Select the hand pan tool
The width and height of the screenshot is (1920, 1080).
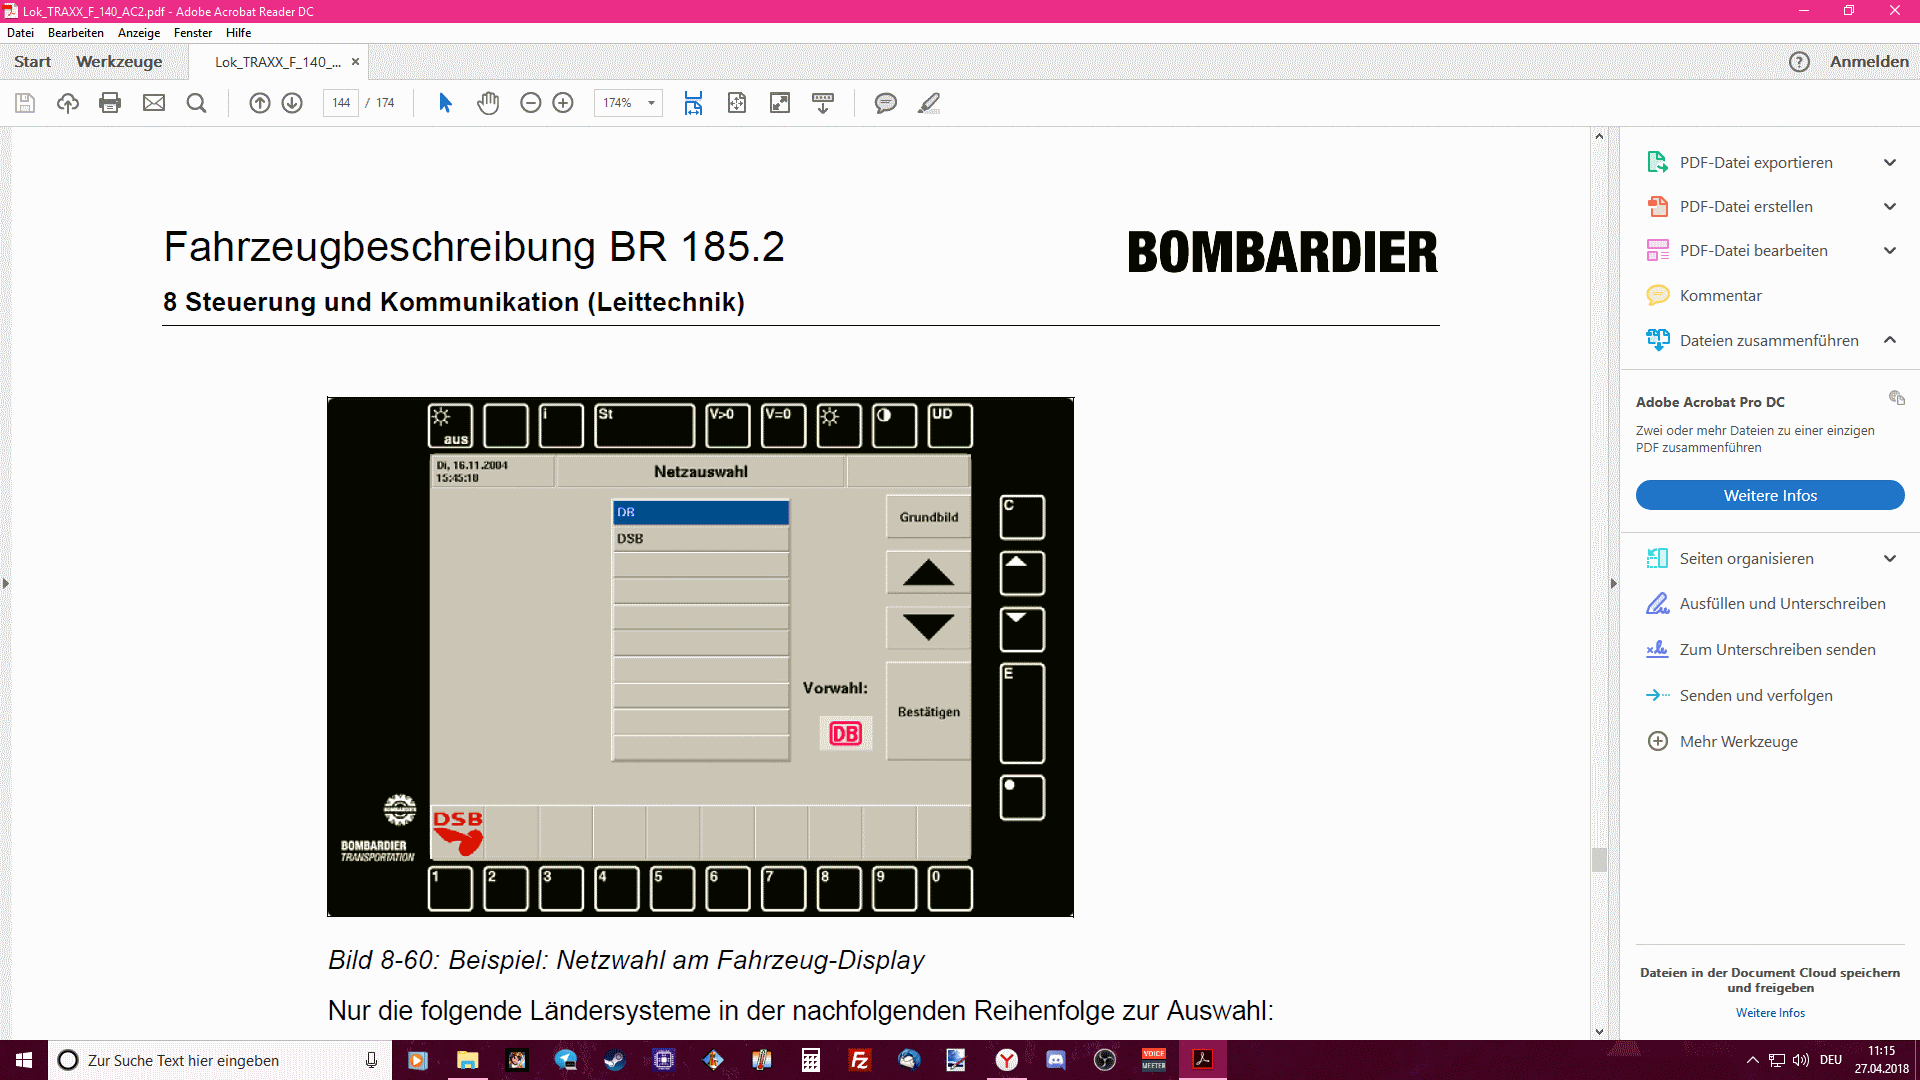488,103
